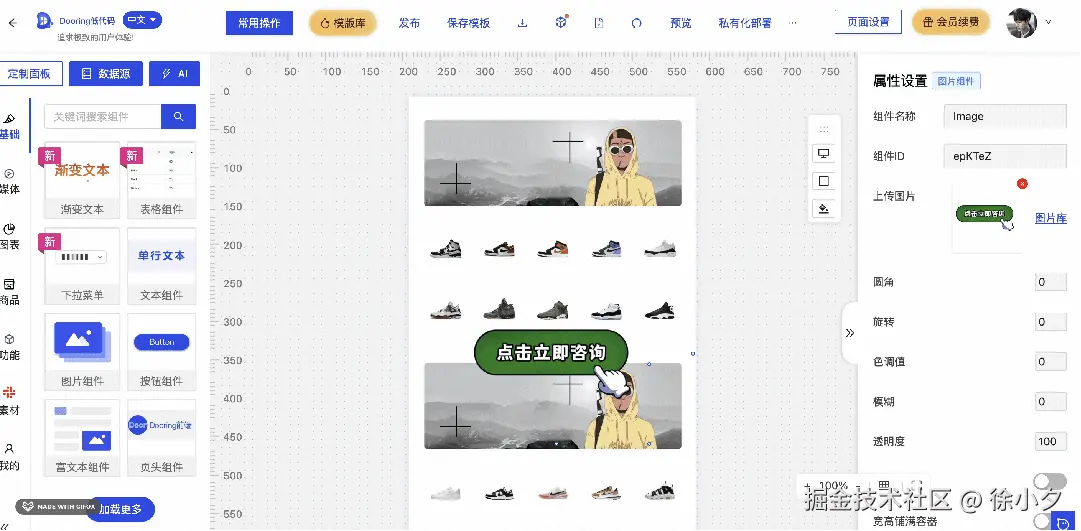Viewport: 1081px width, 531px height.
Task: Click the 数据源 data source button
Action: tap(105, 74)
